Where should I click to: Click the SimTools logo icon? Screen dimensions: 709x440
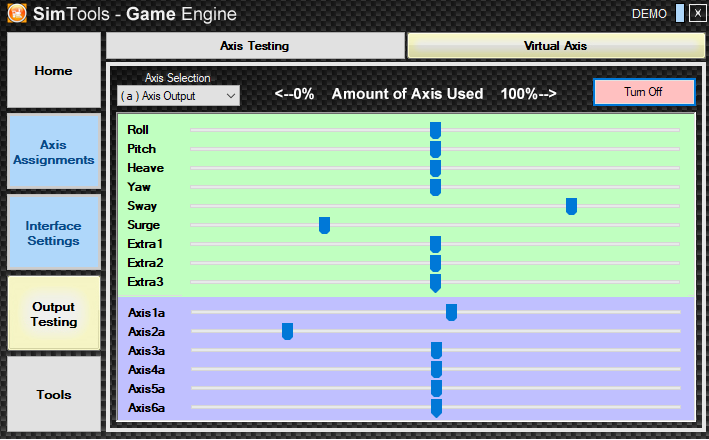[x=15, y=14]
